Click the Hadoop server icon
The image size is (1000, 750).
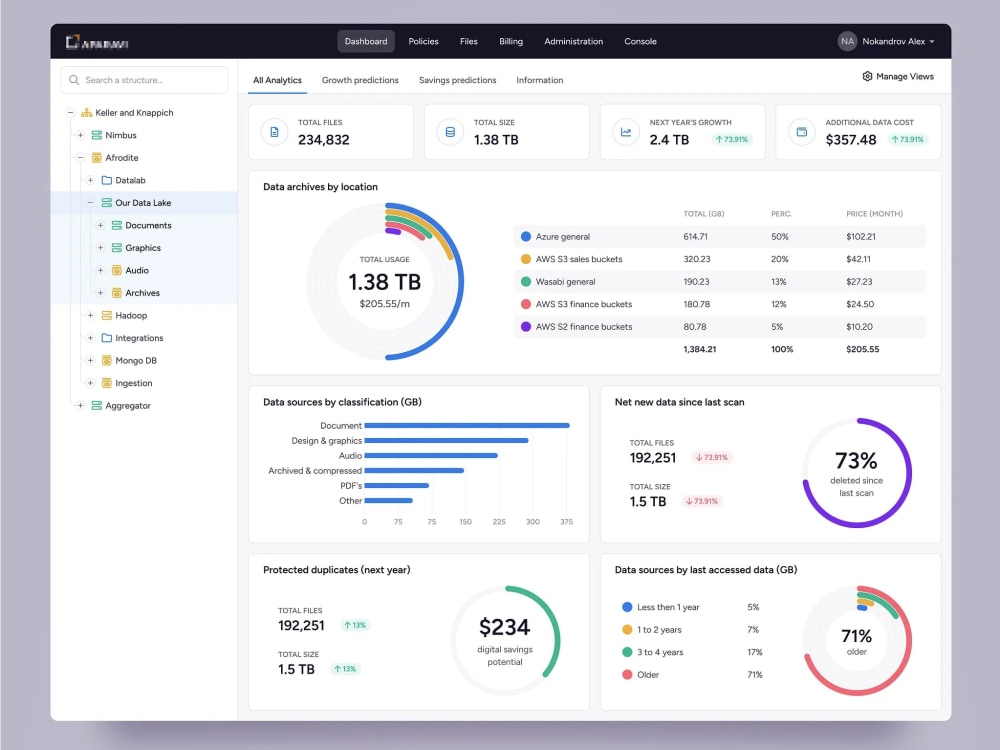(107, 316)
